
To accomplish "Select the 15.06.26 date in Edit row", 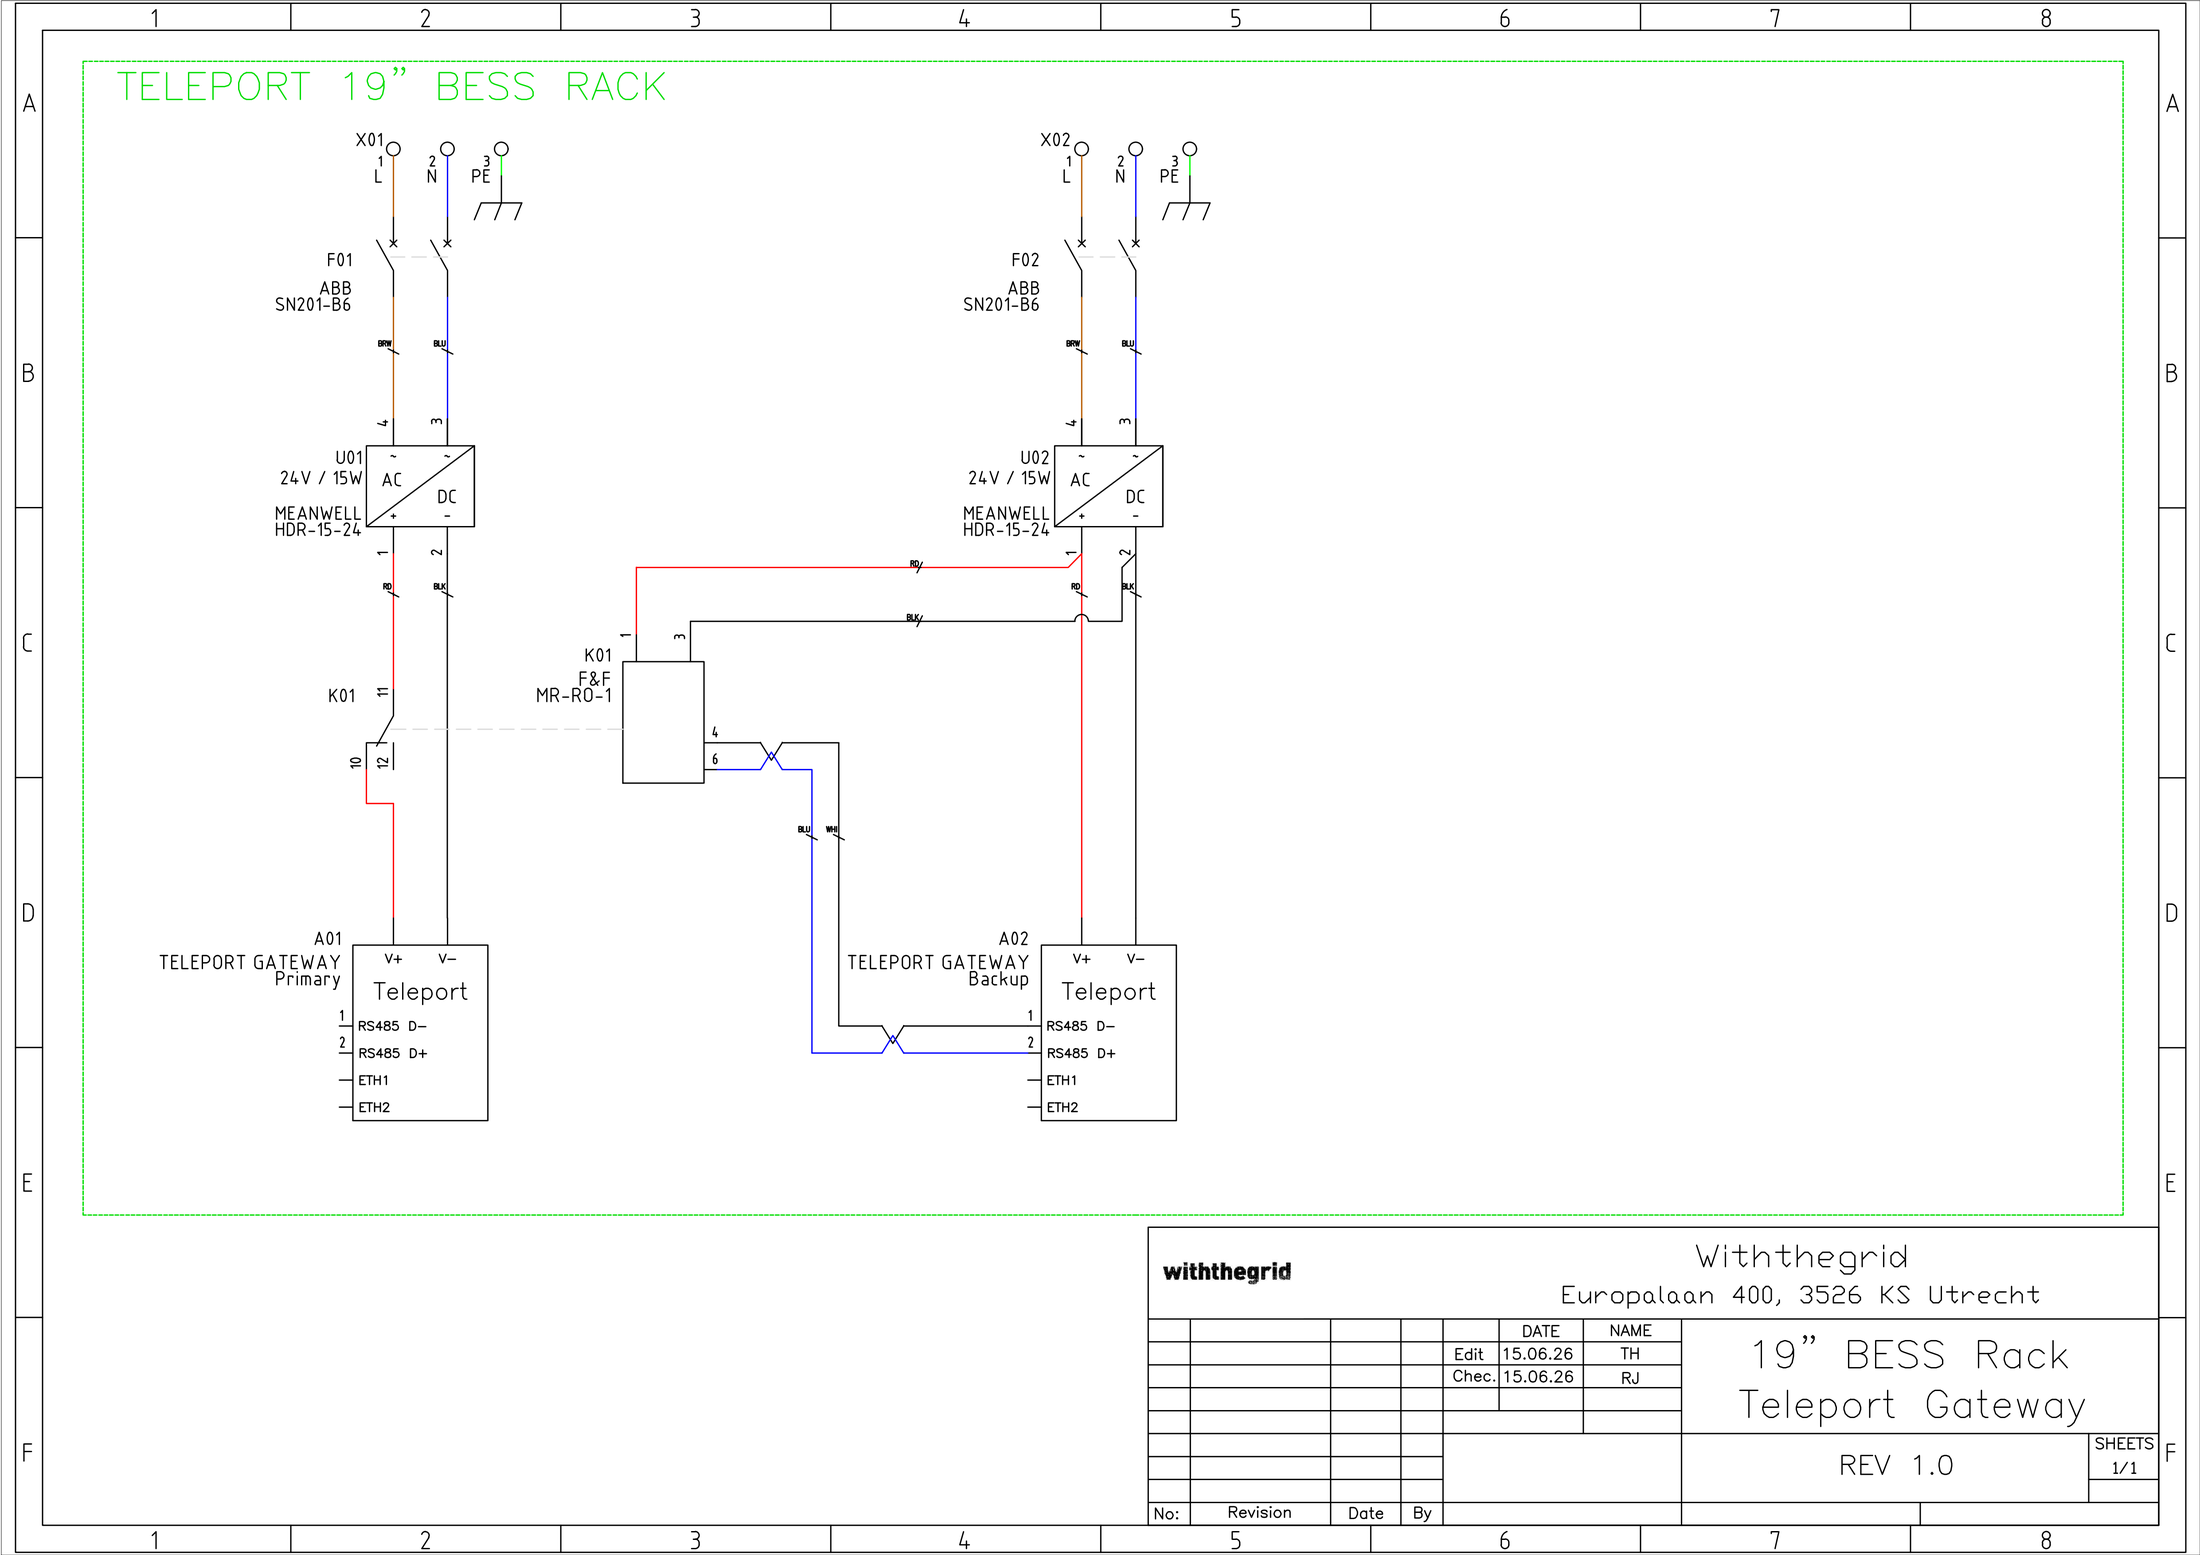I will click(x=1538, y=1354).
